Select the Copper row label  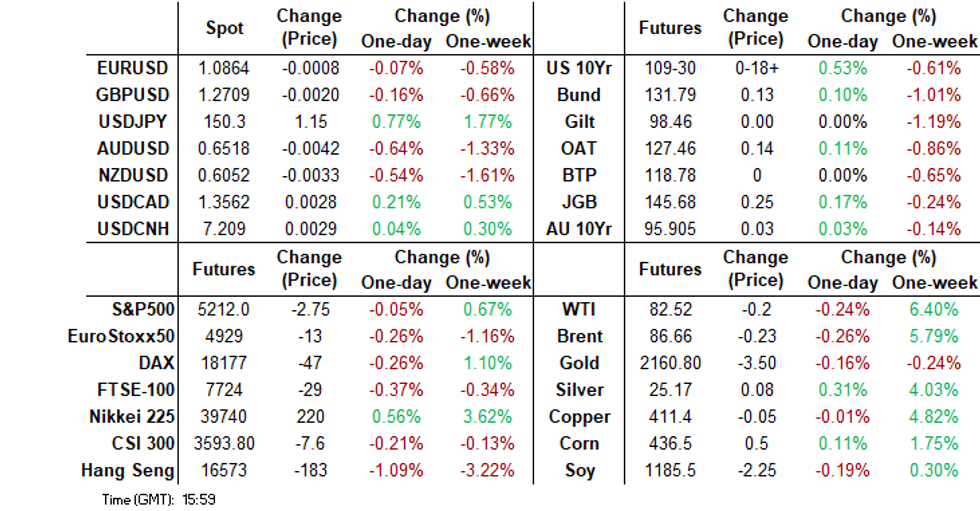point(580,416)
